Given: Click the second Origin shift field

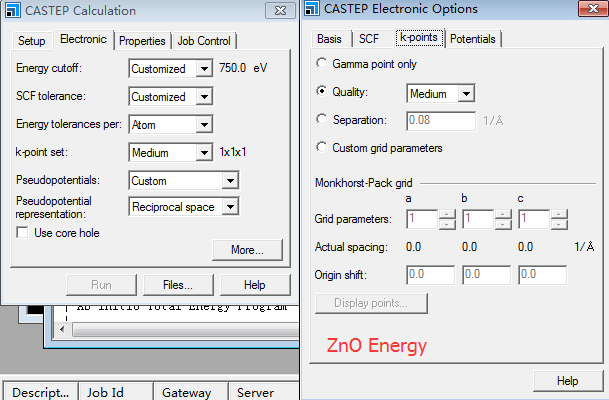Looking at the screenshot, I should [x=486, y=275].
